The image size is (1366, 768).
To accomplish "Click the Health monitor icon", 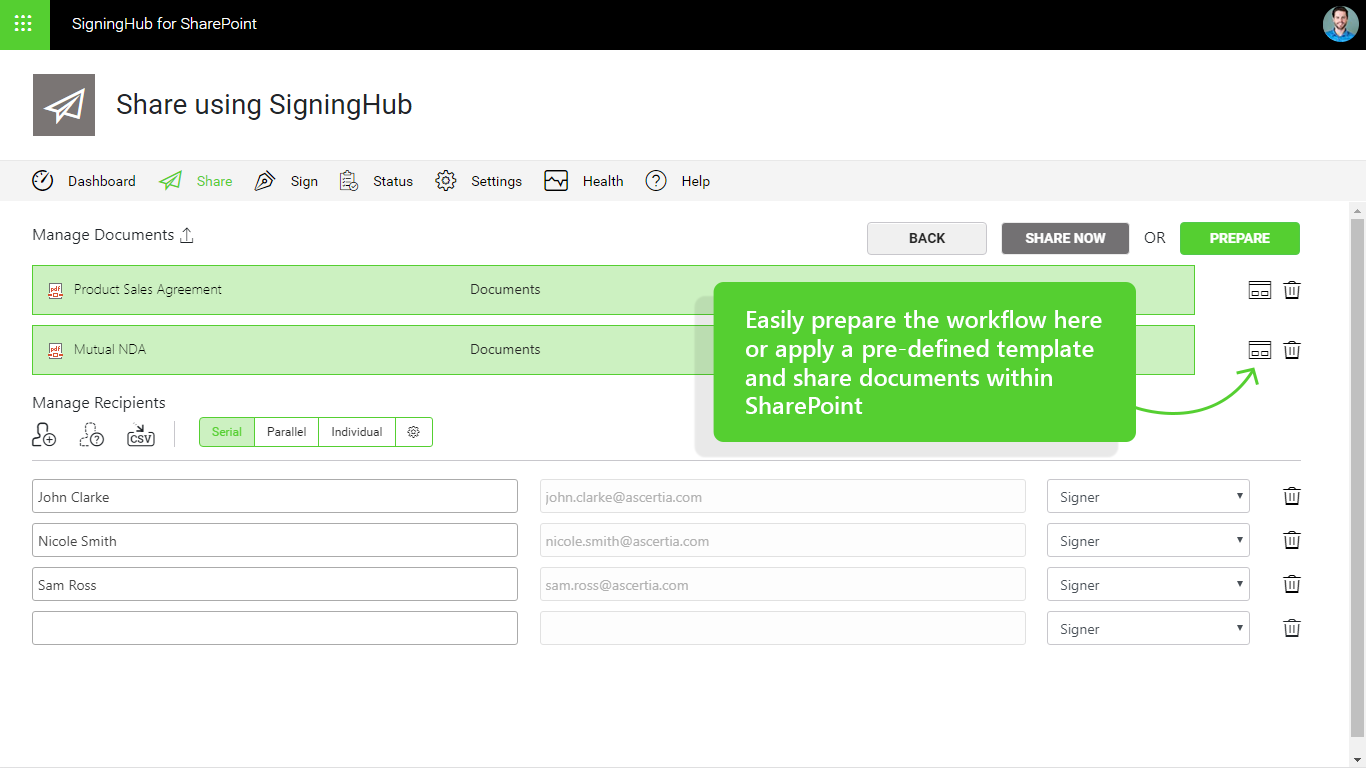I will click(556, 181).
